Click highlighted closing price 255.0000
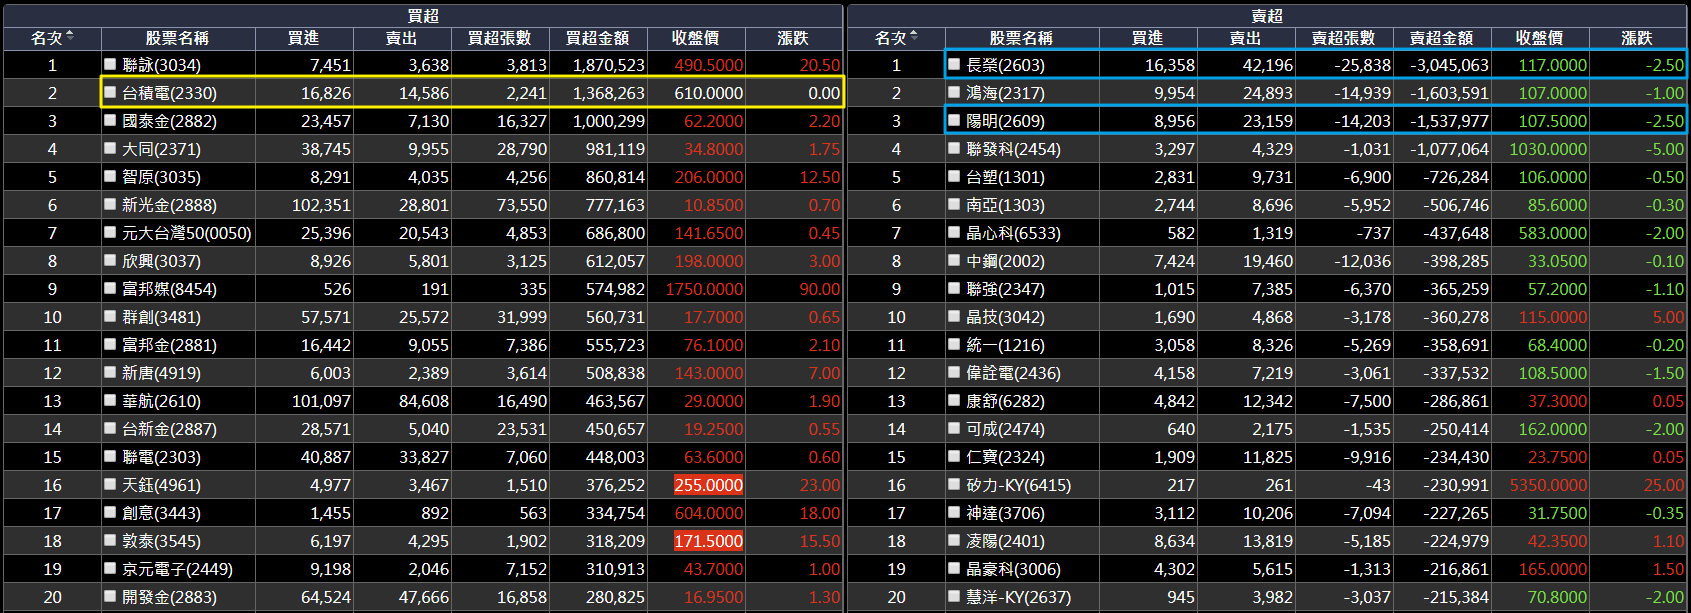The height and width of the screenshot is (613, 1691). pos(709,485)
